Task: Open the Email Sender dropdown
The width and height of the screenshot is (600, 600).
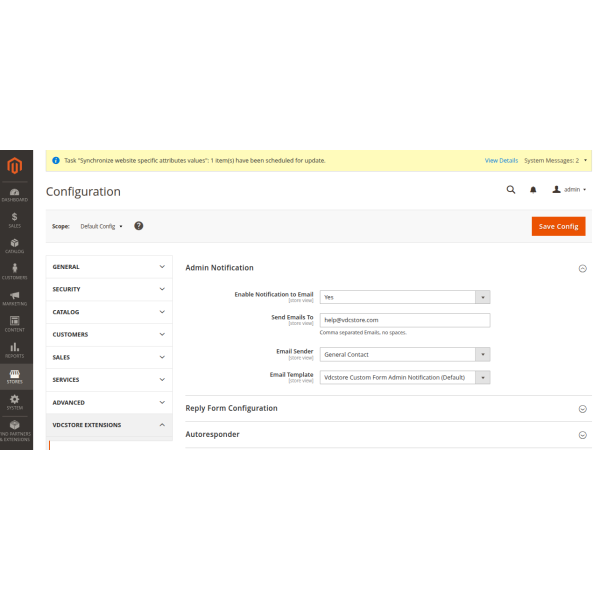Action: [405, 354]
